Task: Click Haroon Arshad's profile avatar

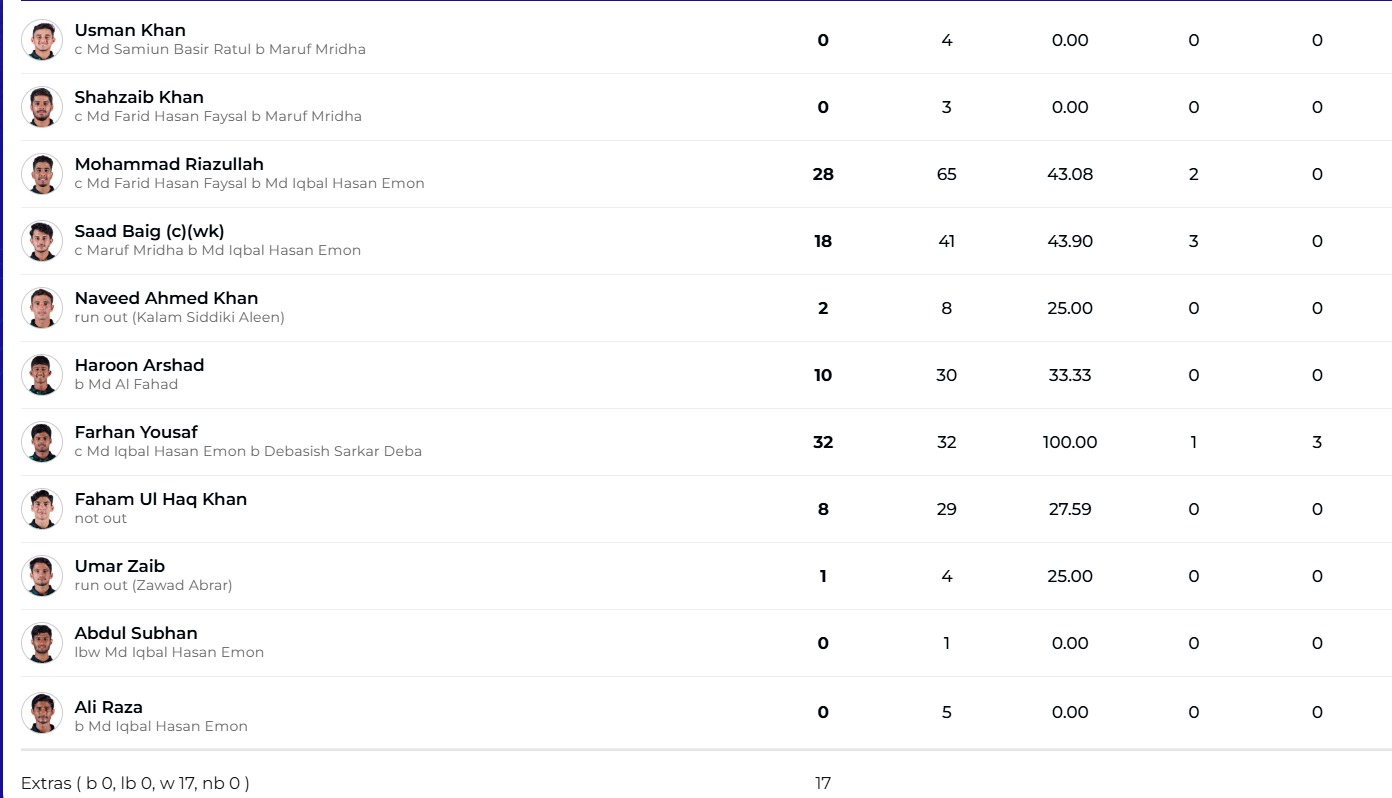Action: [42, 375]
